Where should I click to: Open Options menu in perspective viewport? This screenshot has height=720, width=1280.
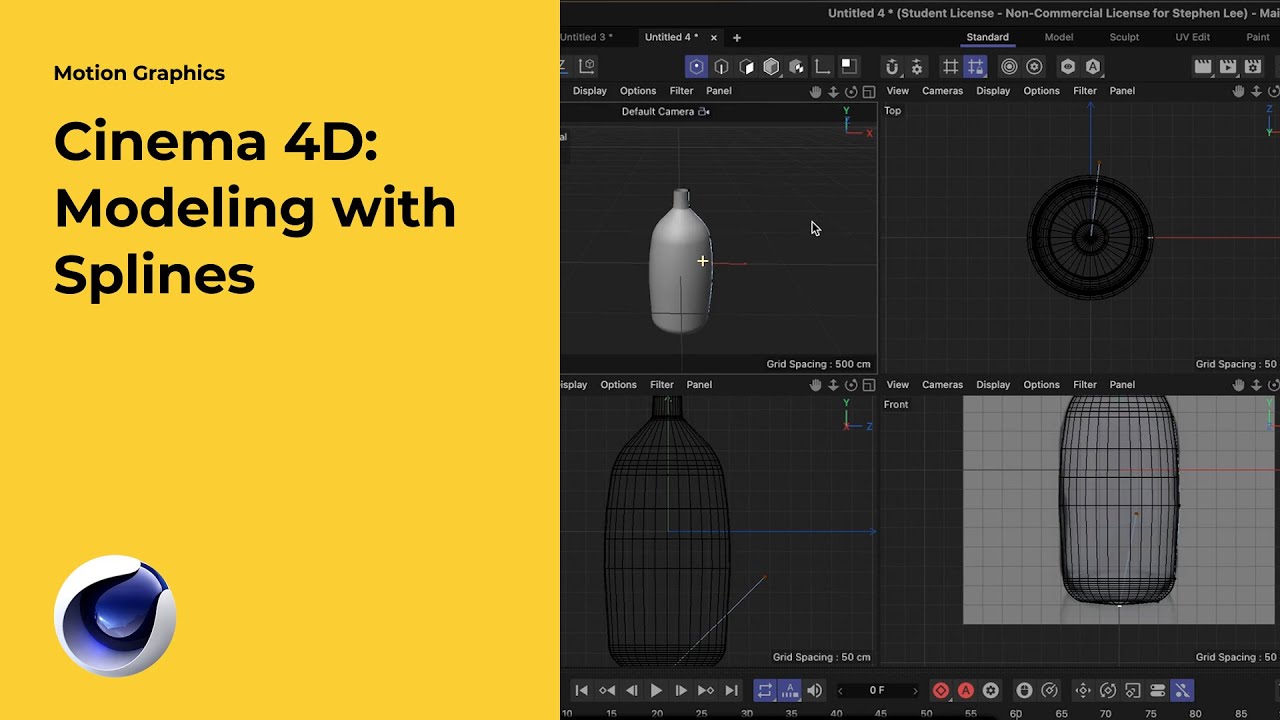[638, 91]
